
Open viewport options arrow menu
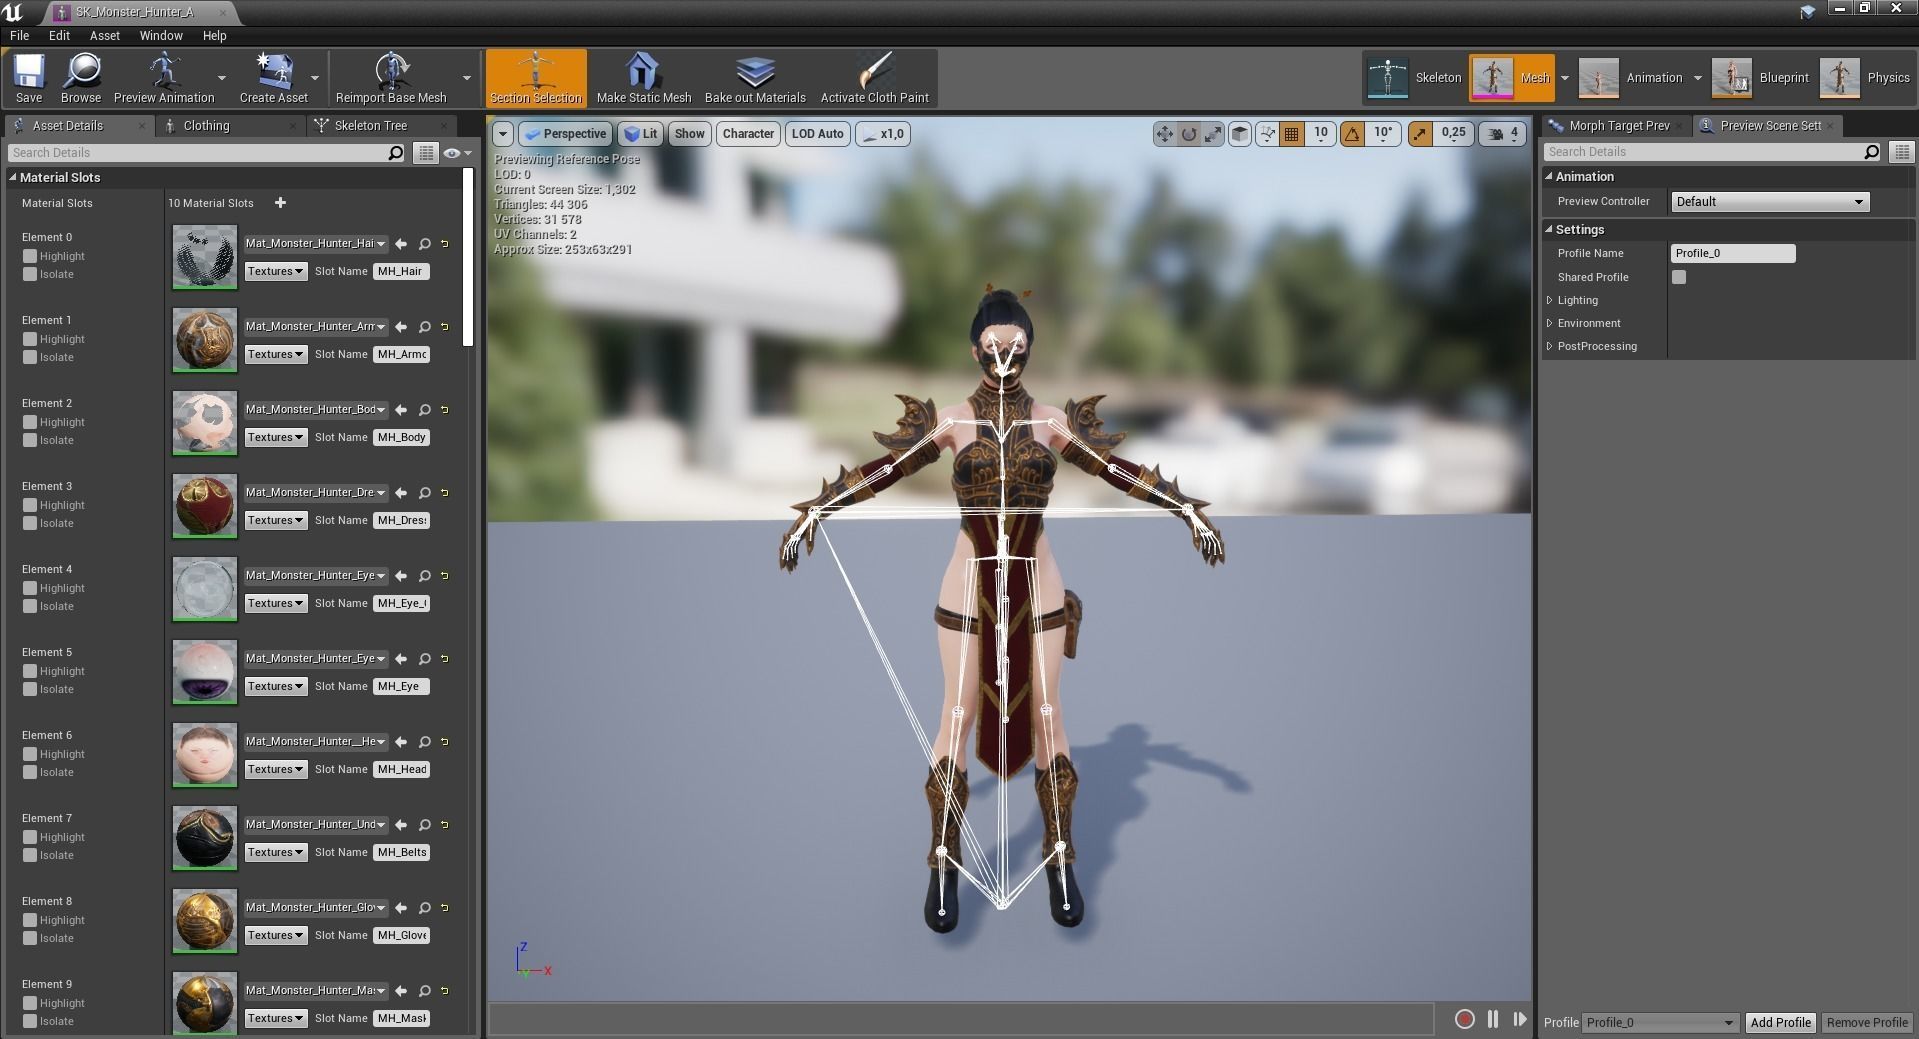pos(503,134)
